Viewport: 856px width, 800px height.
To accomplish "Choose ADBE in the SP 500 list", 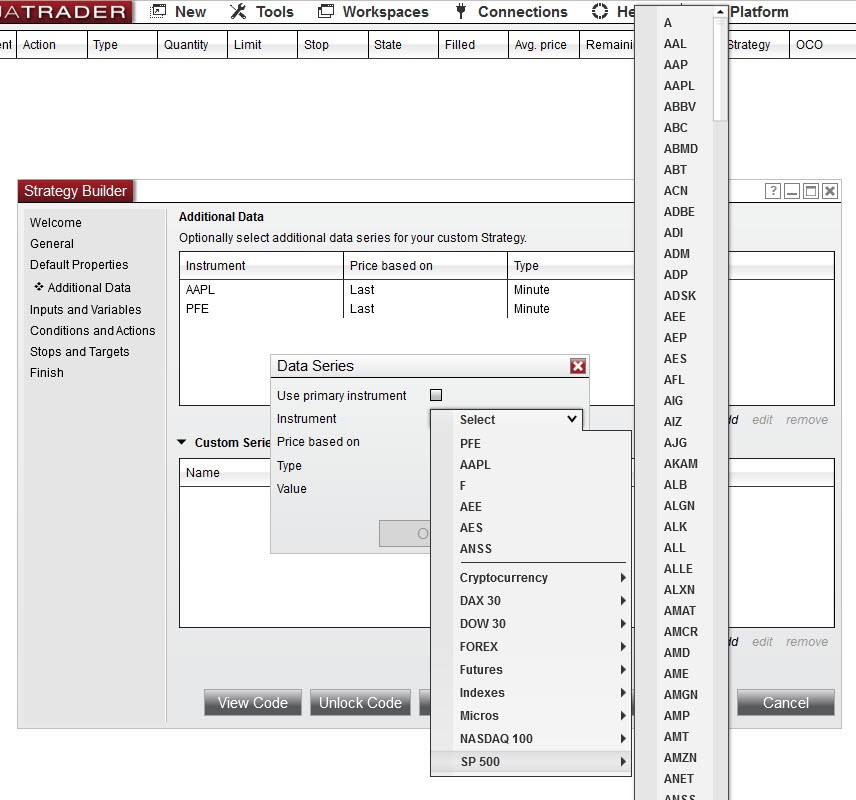I will [679, 211].
